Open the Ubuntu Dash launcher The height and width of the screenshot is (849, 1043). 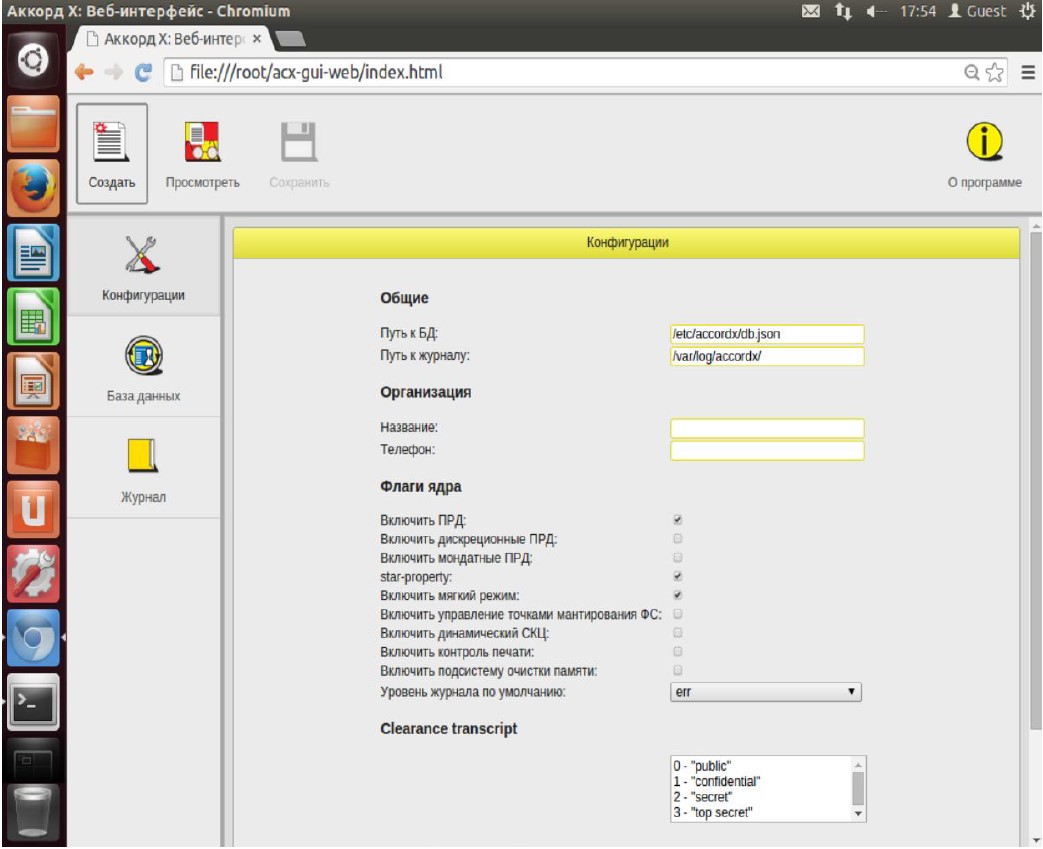tap(33, 61)
